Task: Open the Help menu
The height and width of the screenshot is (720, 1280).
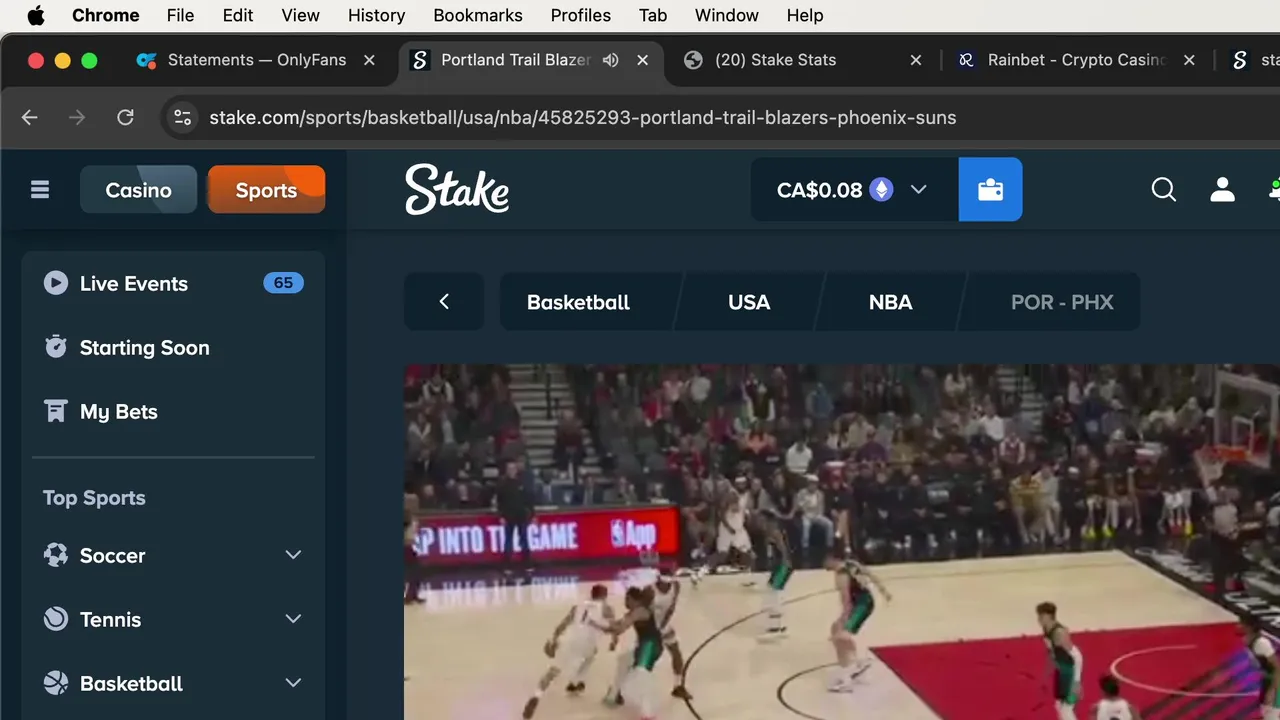Action: click(805, 15)
